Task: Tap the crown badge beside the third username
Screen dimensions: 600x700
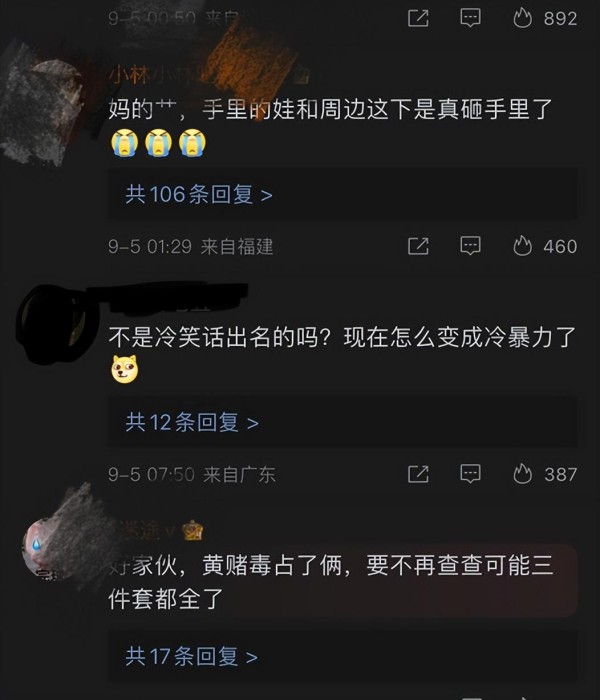Action: click(192, 531)
